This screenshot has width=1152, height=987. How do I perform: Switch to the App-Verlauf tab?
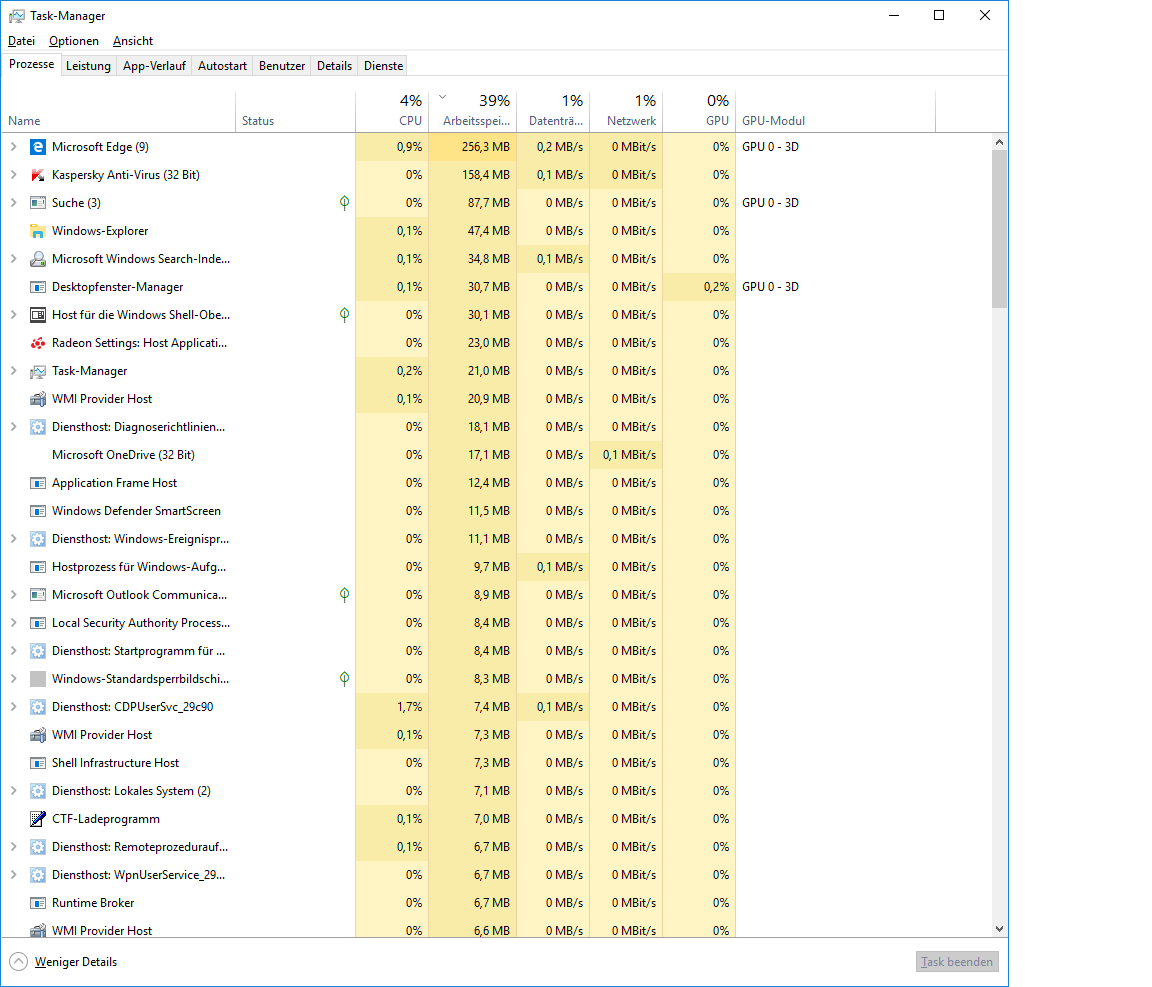(154, 66)
